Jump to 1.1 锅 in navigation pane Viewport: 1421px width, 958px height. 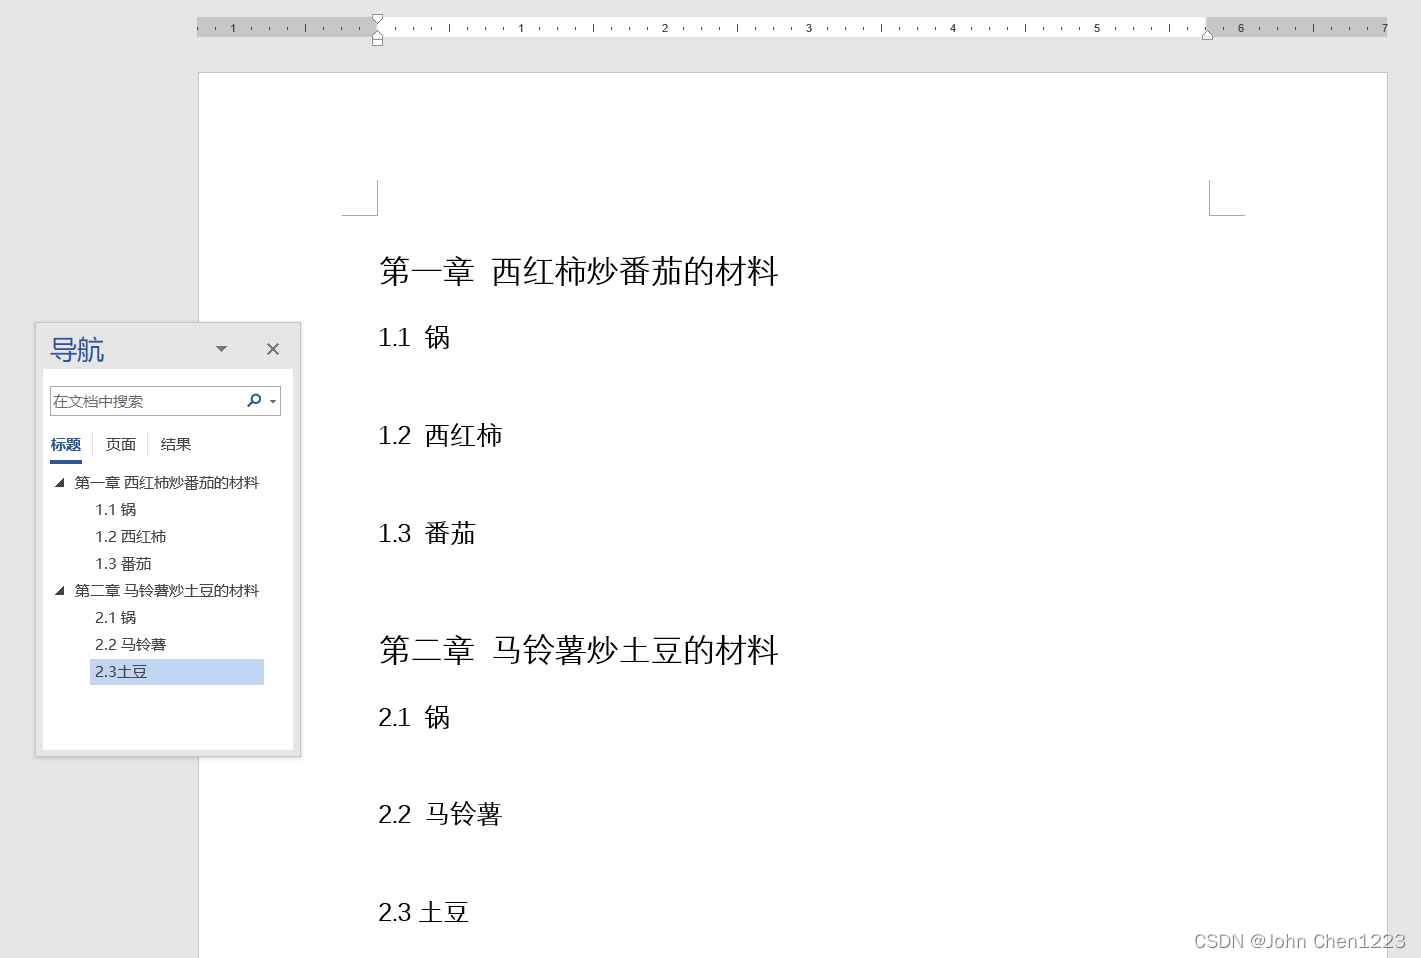116,510
